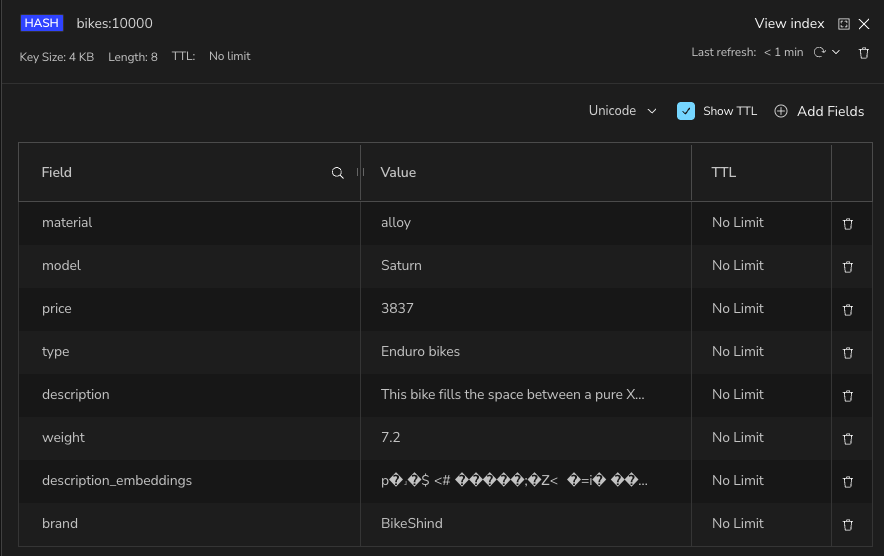Click the Key Size: 4 KB label
The width and height of the screenshot is (884, 556).
tap(56, 56)
